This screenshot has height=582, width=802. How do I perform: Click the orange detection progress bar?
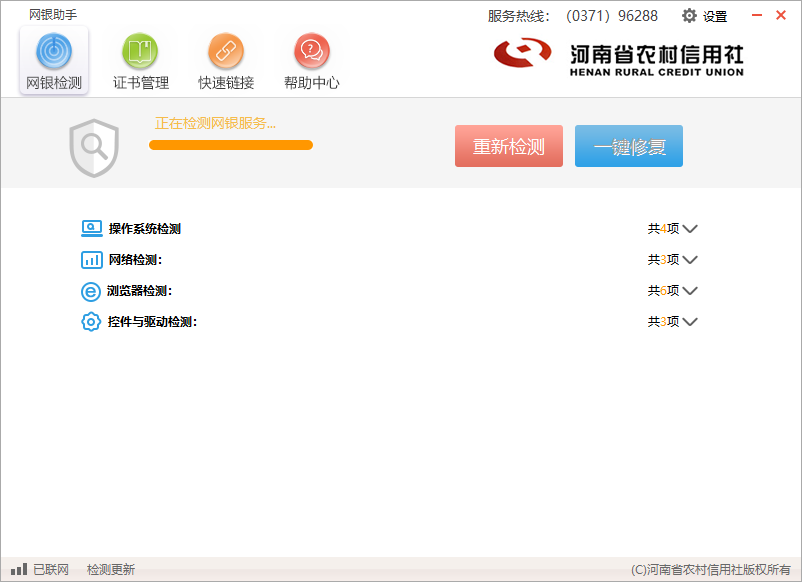[230, 145]
